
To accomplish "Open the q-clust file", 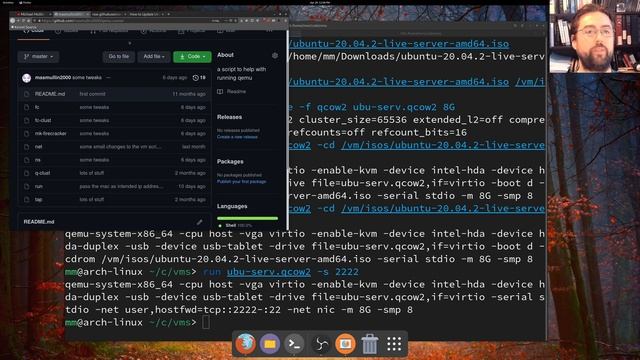I will pos(42,173).
